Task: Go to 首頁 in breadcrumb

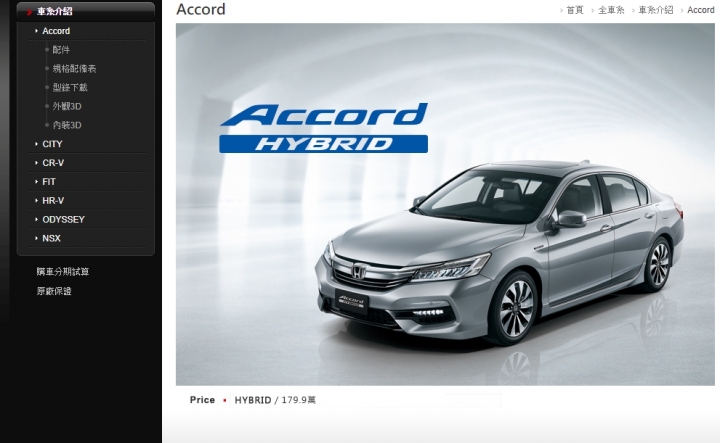Action: [x=575, y=10]
